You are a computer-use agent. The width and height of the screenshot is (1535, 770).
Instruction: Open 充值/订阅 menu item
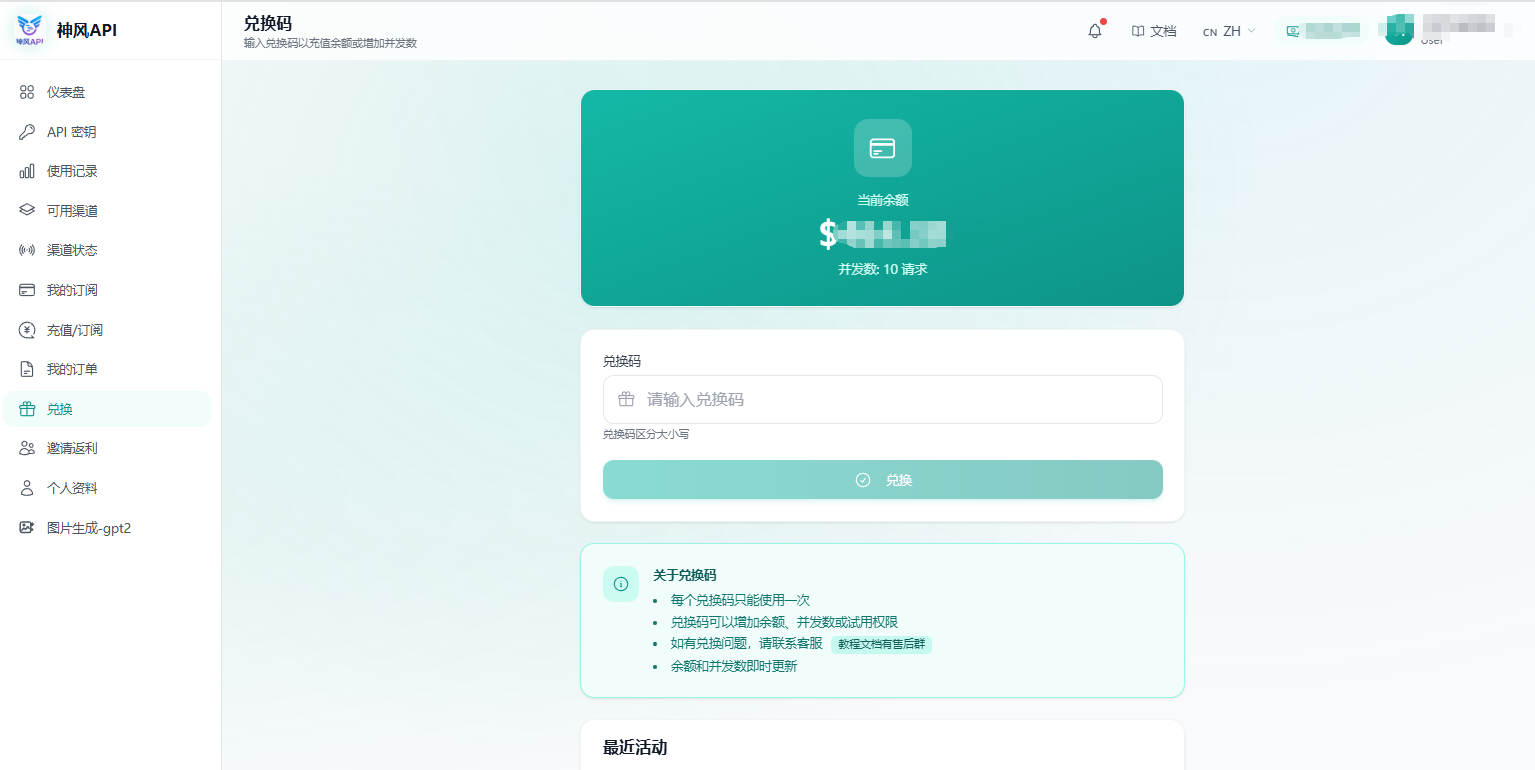tap(107, 330)
